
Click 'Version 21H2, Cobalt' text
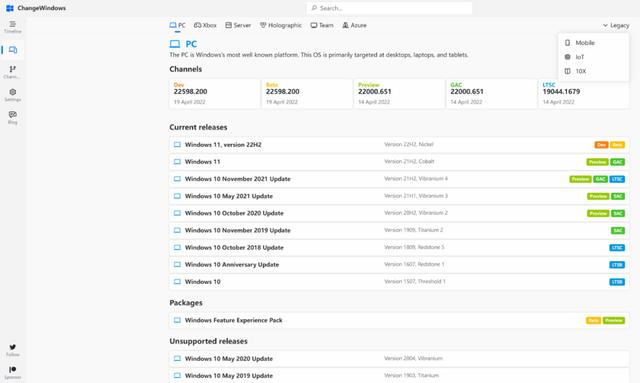(409, 162)
